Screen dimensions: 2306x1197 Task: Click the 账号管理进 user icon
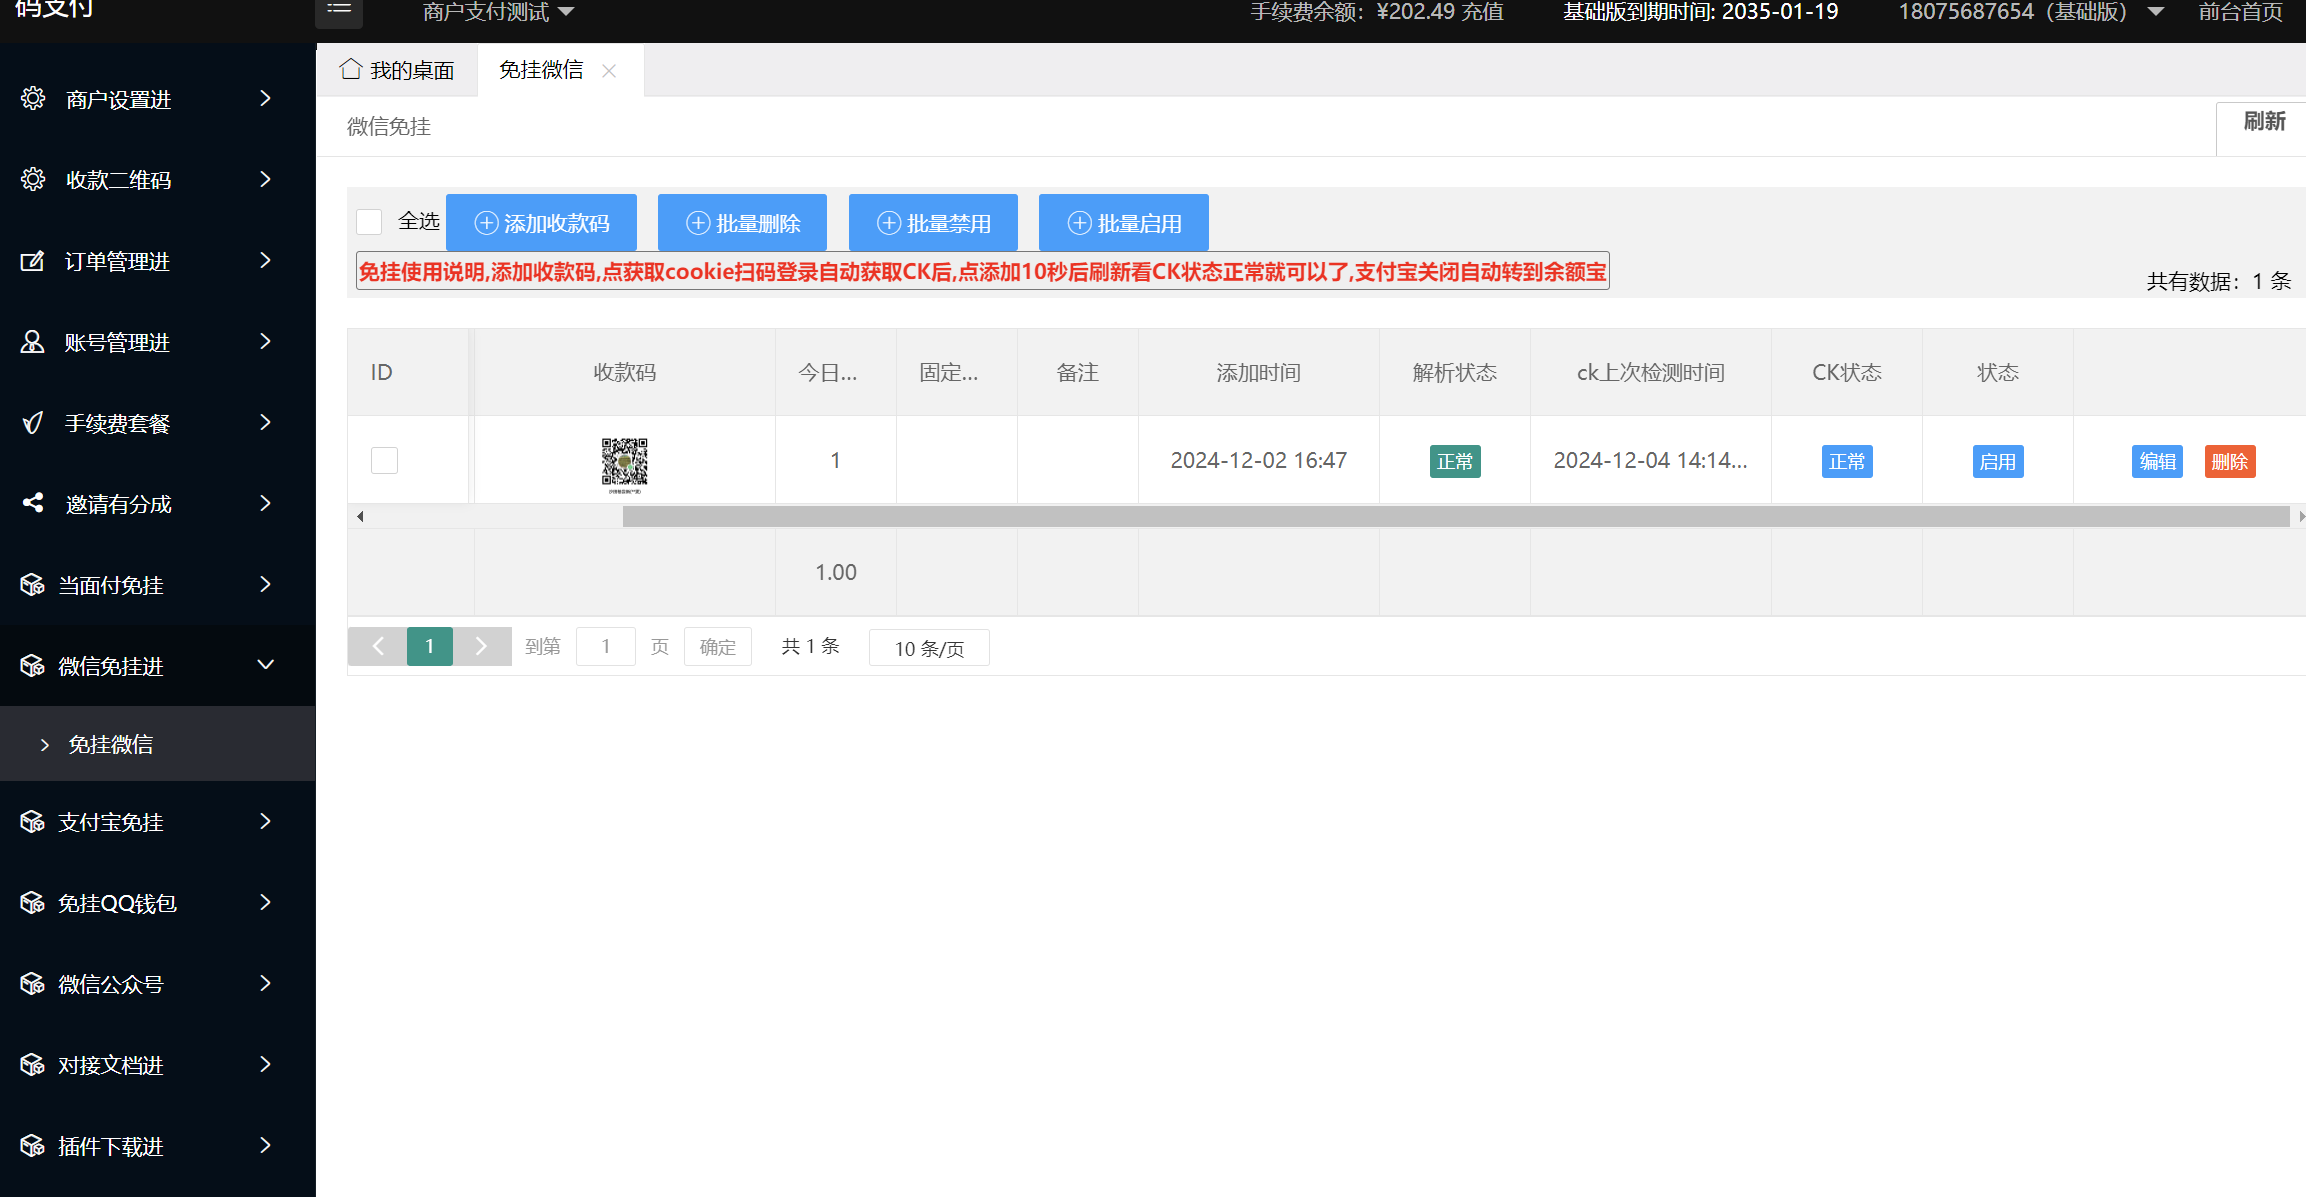pyautogui.click(x=33, y=342)
